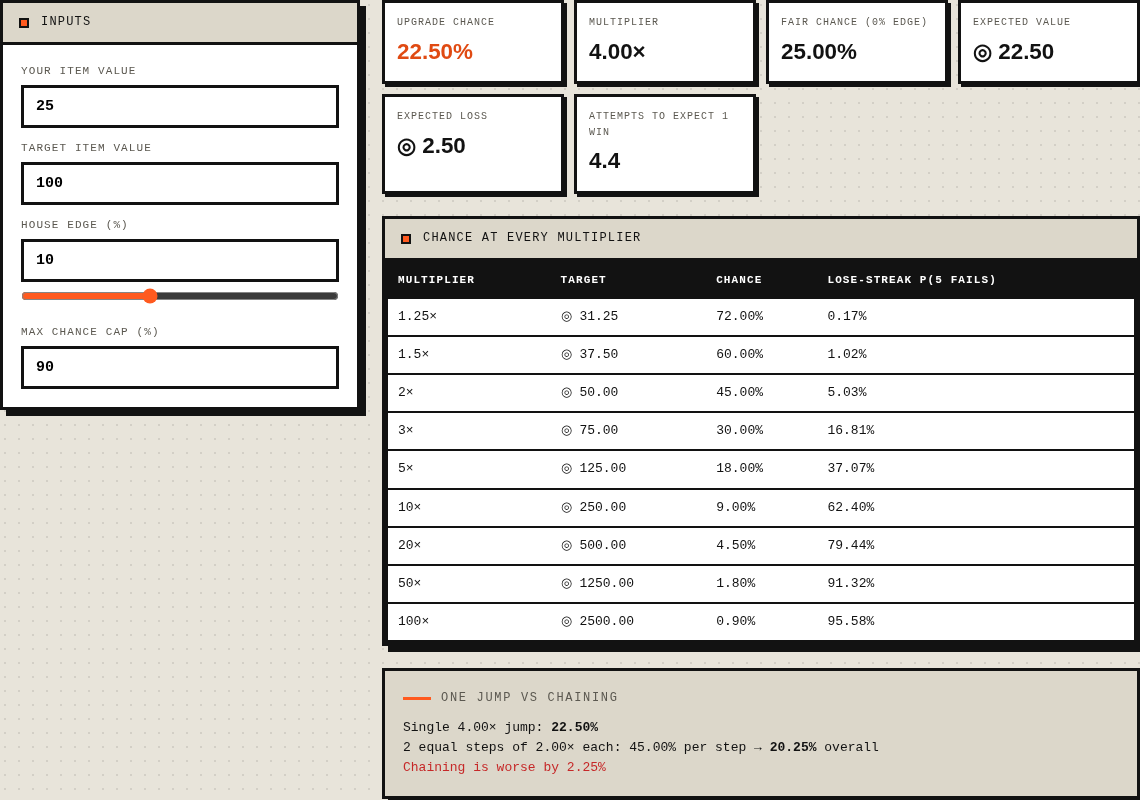
Task: Click the '2 equal steps of 2.00× each' line
Action: point(641,748)
